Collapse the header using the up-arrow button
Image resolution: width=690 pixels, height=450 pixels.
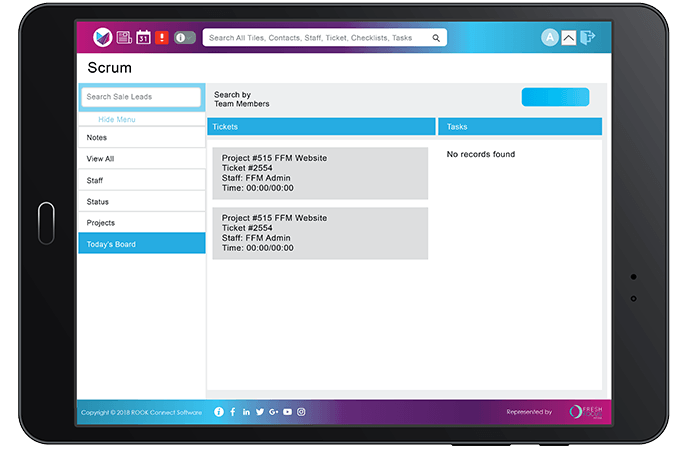[568, 38]
